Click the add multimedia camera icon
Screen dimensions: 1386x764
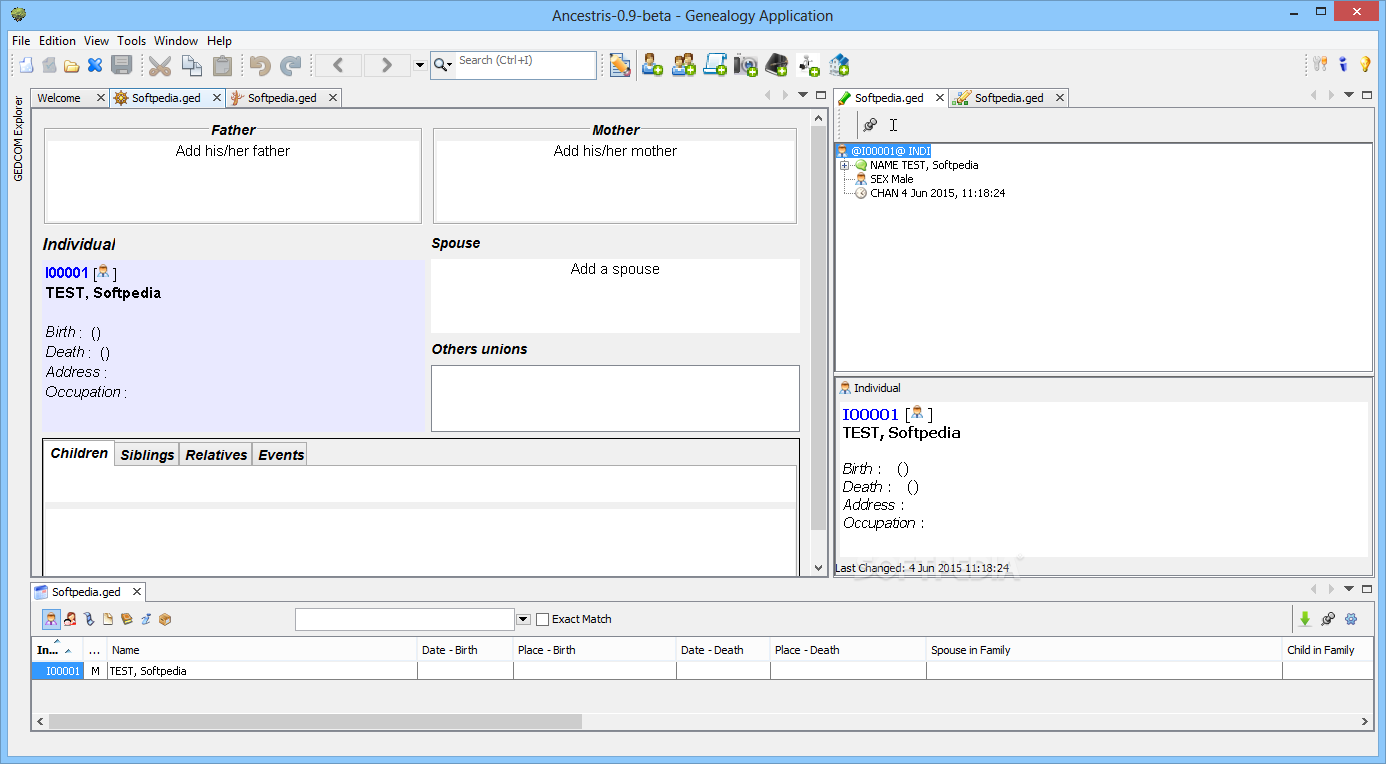tap(745, 66)
